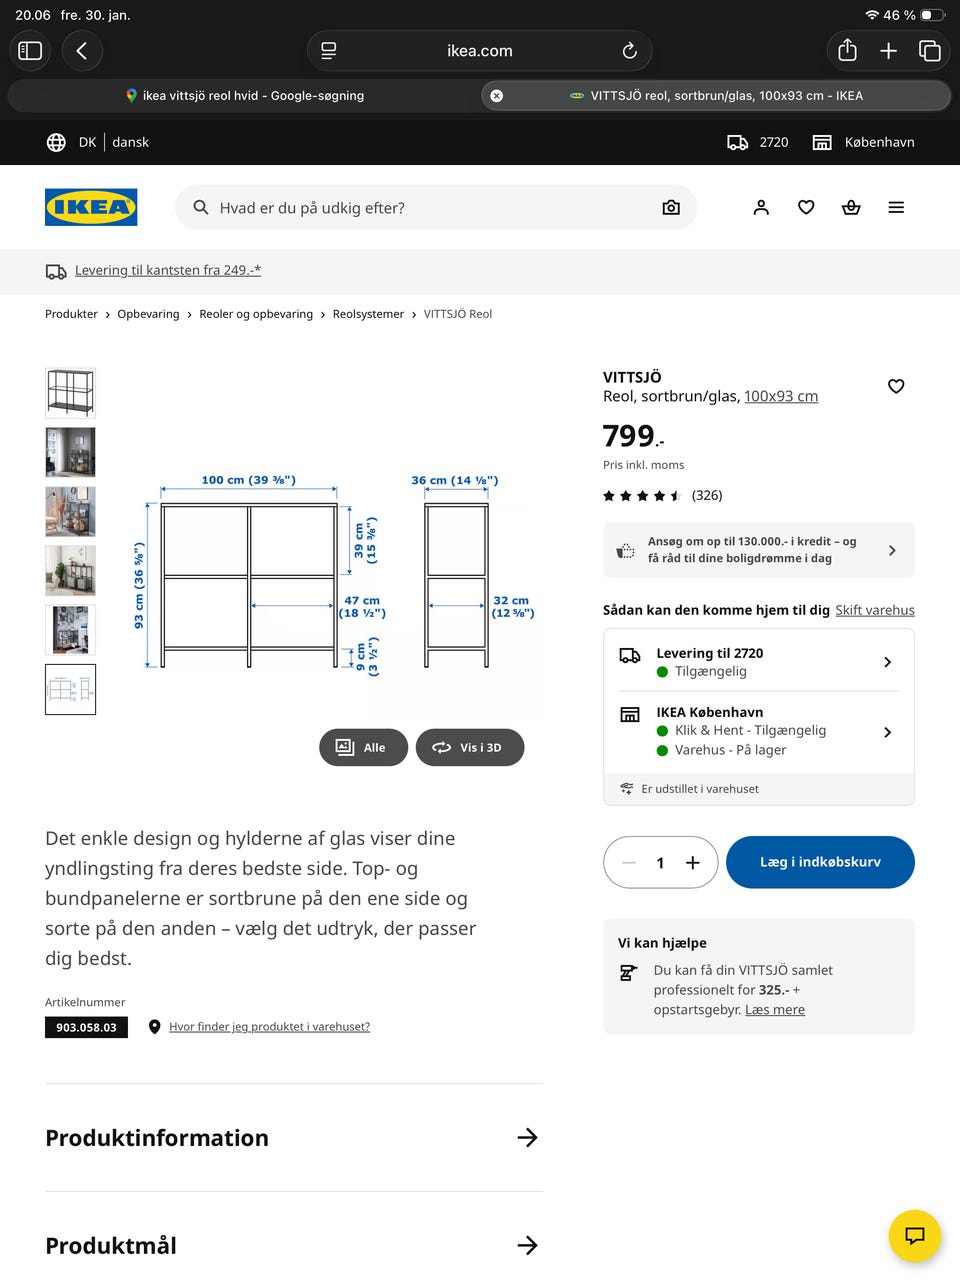
Task: Save VITTSJÖ to favourites with the heart
Action: [x=896, y=386]
